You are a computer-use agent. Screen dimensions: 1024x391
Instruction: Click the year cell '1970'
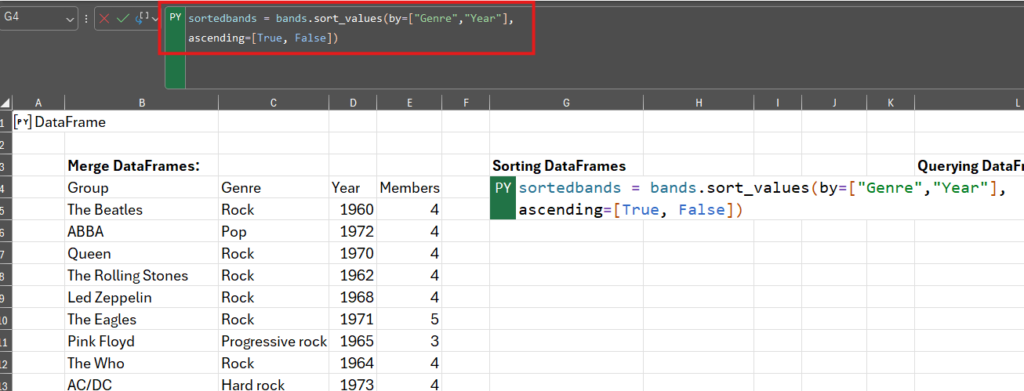click(x=353, y=254)
